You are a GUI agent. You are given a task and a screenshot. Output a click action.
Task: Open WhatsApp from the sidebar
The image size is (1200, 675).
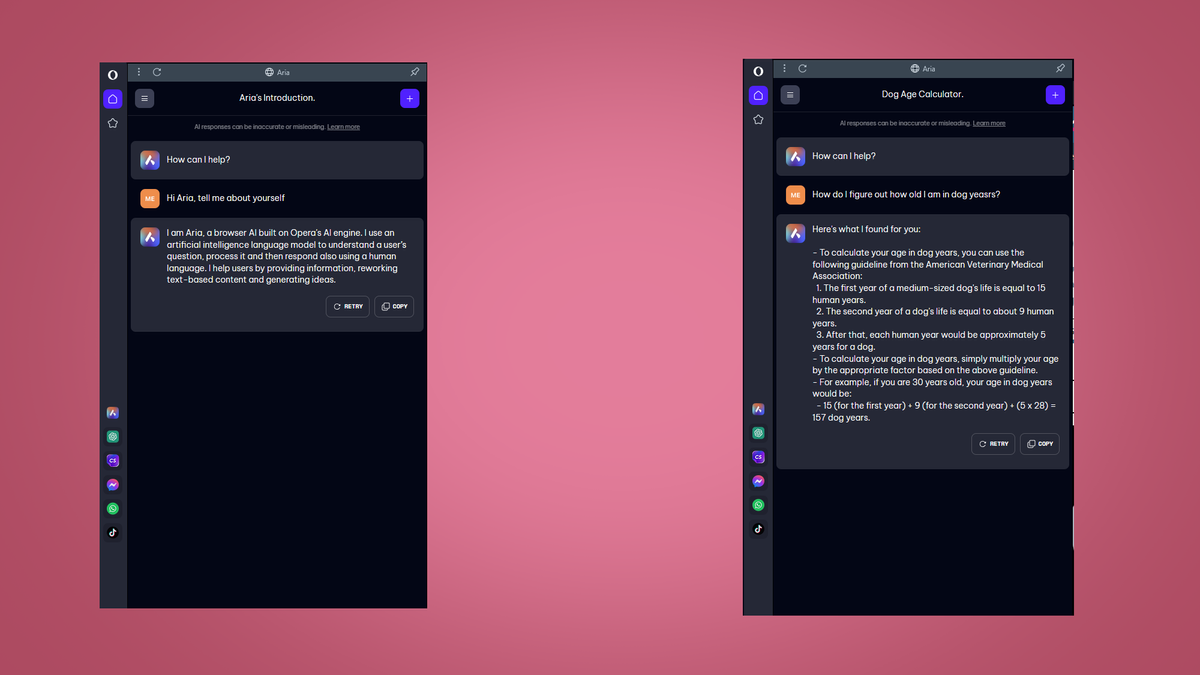pos(112,508)
